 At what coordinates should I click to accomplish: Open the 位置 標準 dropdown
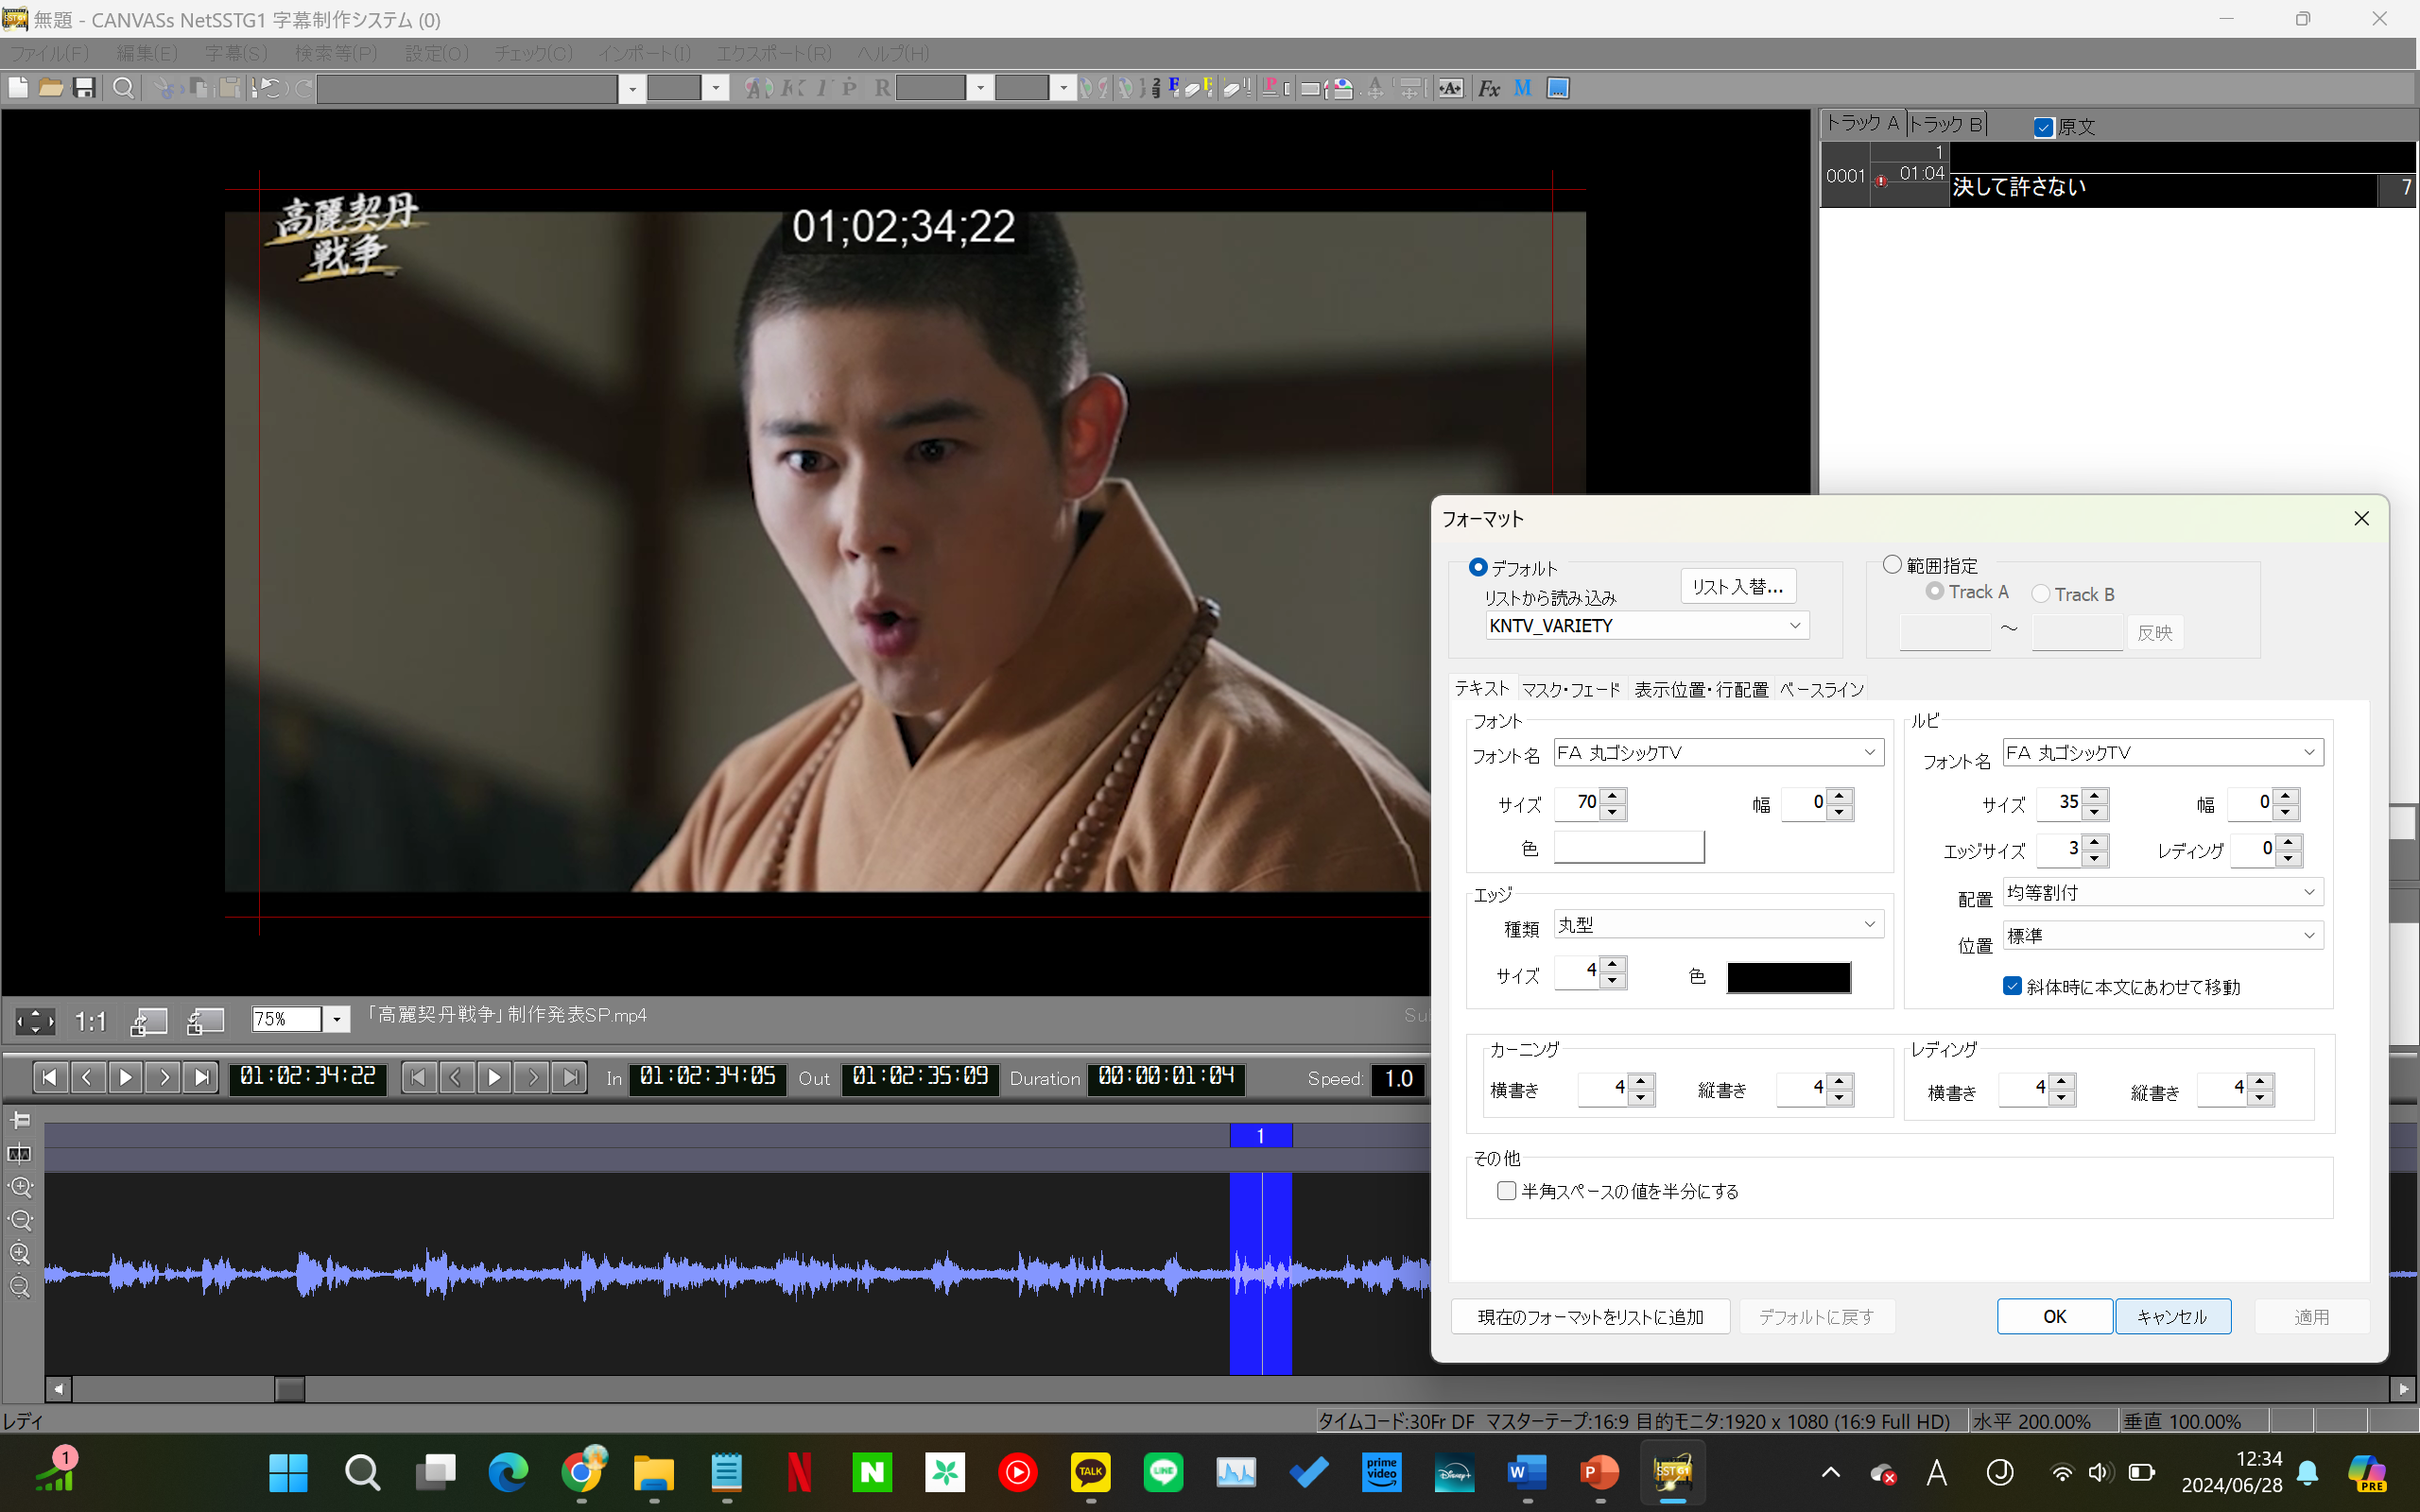coord(2162,936)
